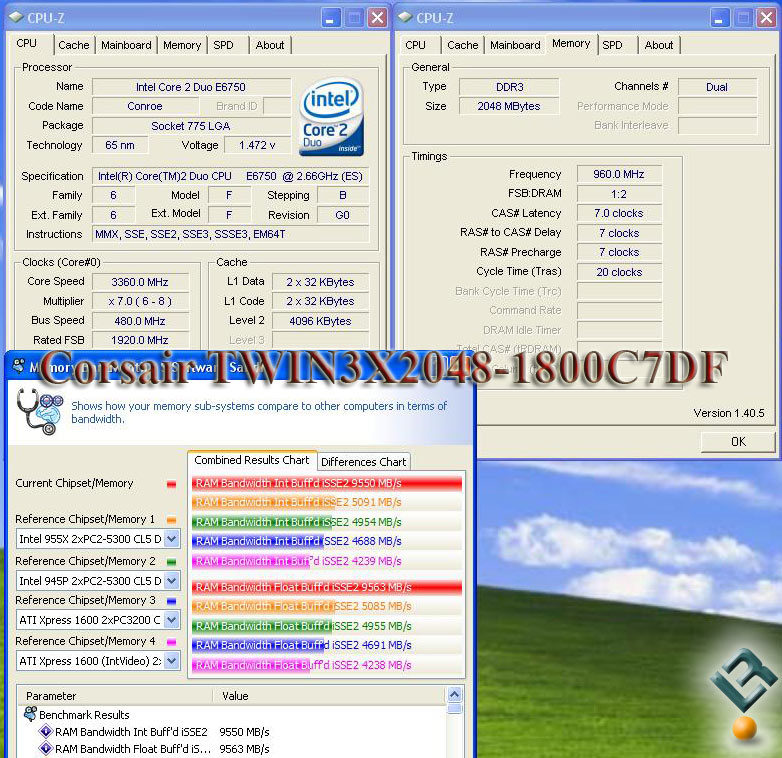
Task: Click magenta Reference Chipset/Memory 4 color marker
Action: pyautogui.click(x=172, y=642)
